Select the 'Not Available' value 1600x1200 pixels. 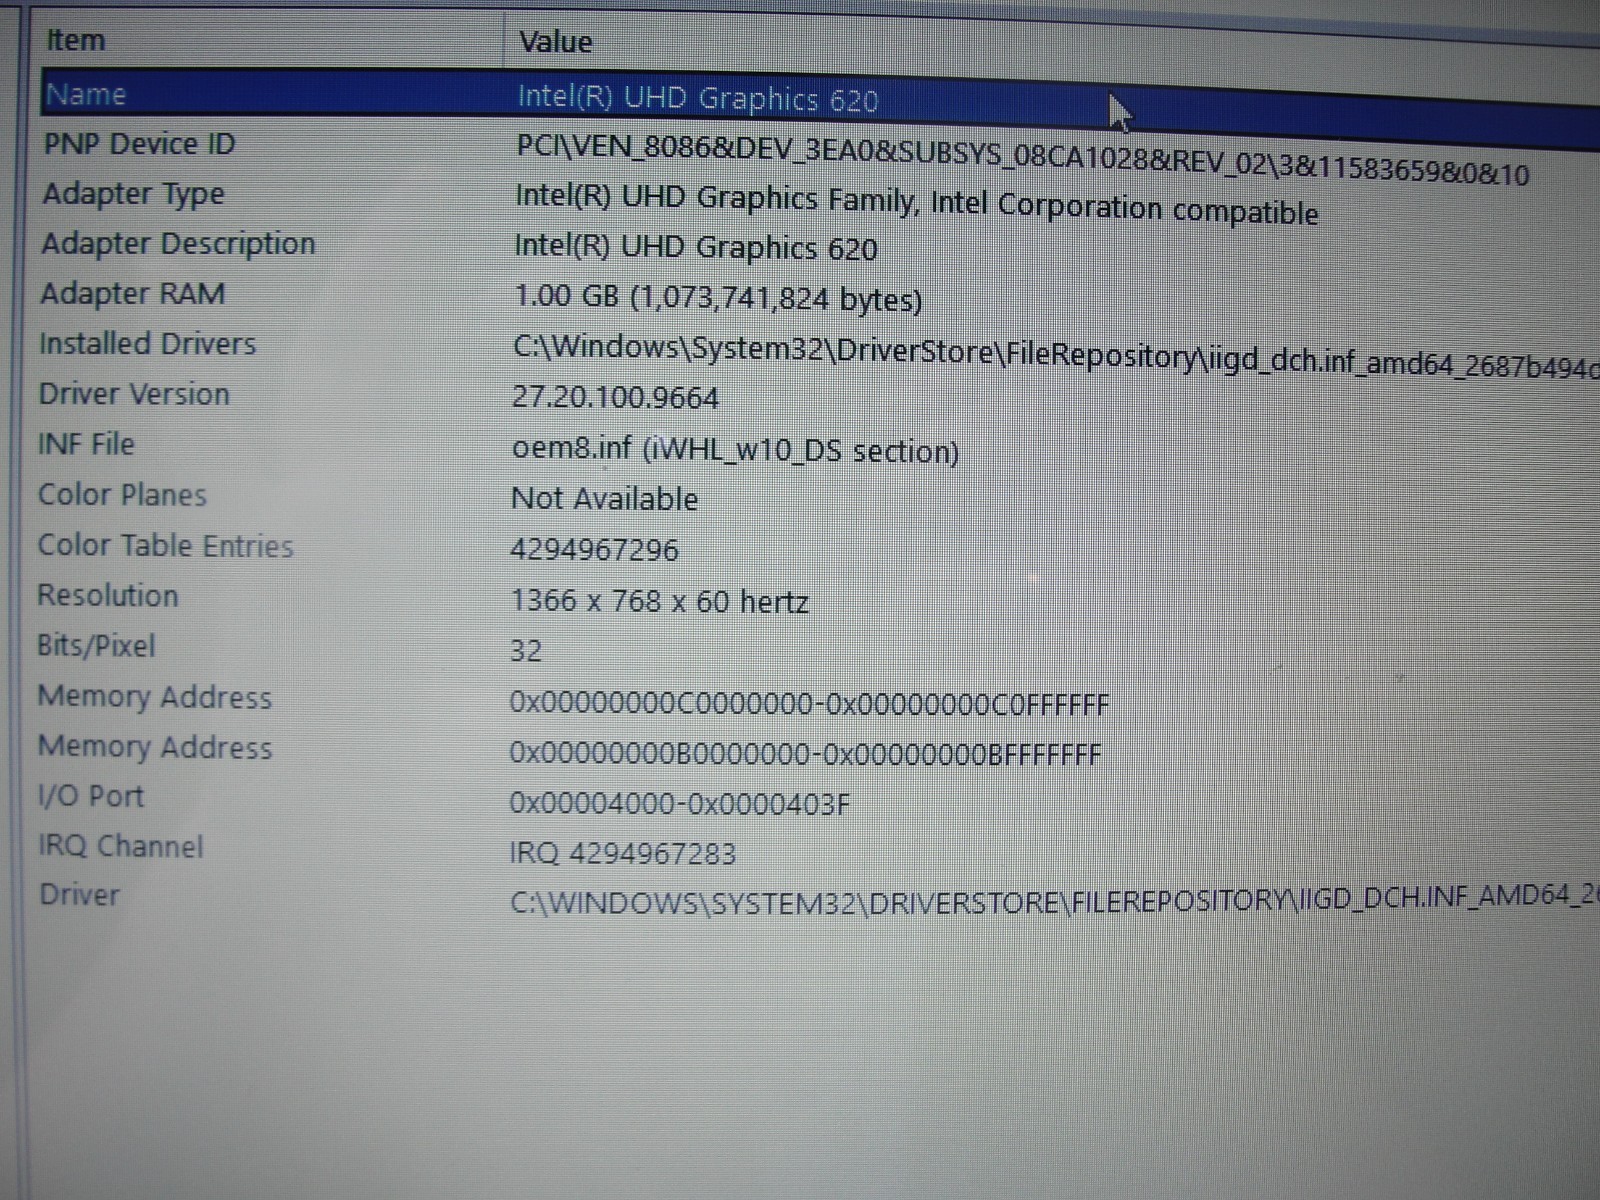click(604, 498)
